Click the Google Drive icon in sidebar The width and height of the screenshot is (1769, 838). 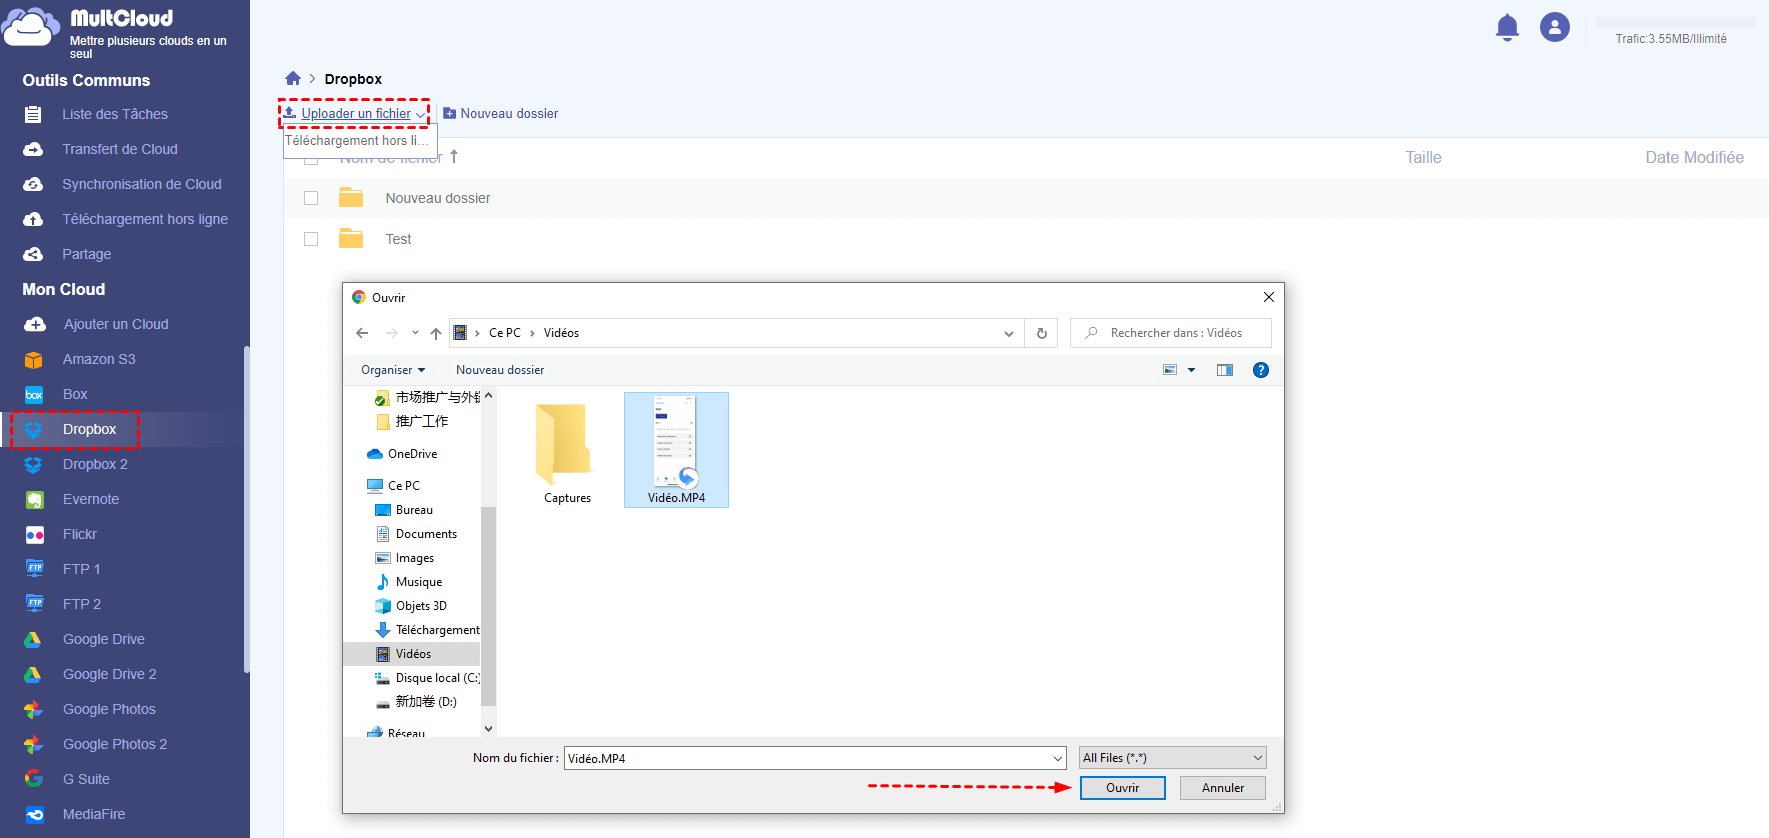point(34,639)
